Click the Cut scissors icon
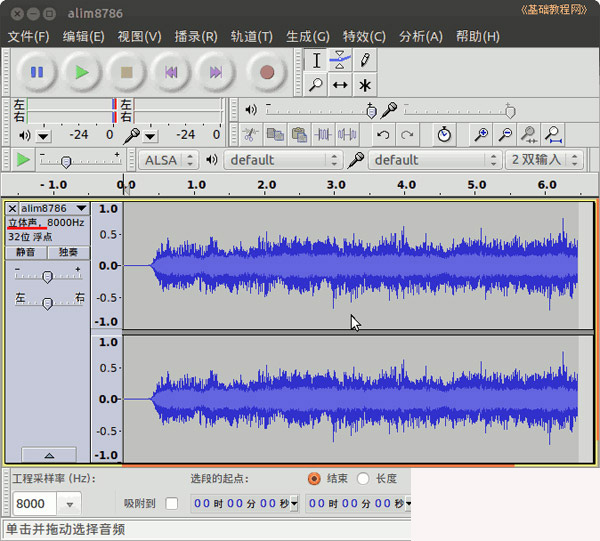The image size is (600, 541). 251,134
